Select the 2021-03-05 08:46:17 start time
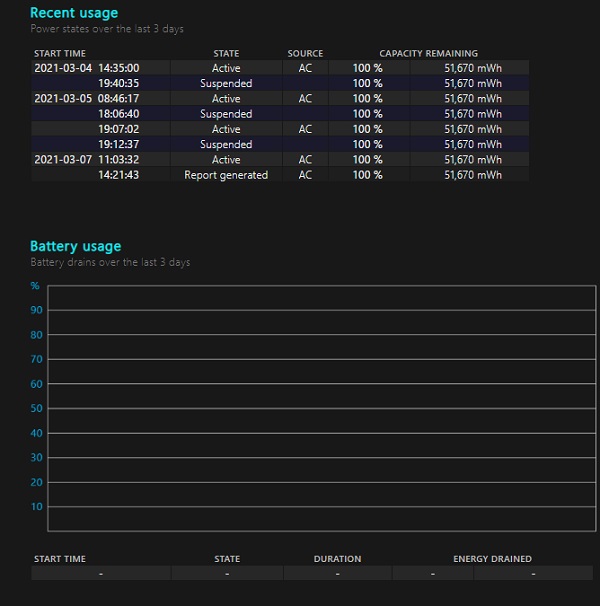 87,99
